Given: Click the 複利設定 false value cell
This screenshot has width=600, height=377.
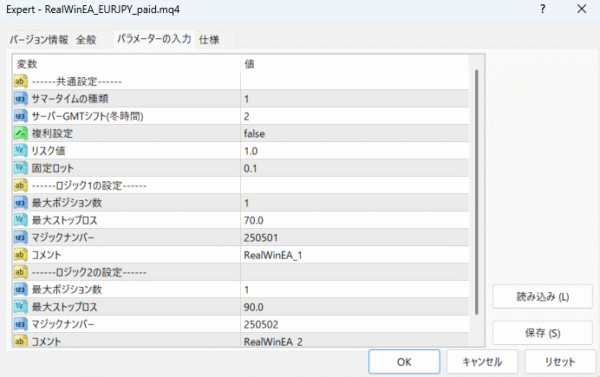Looking at the screenshot, I should pyautogui.click(x=354, y=133).
